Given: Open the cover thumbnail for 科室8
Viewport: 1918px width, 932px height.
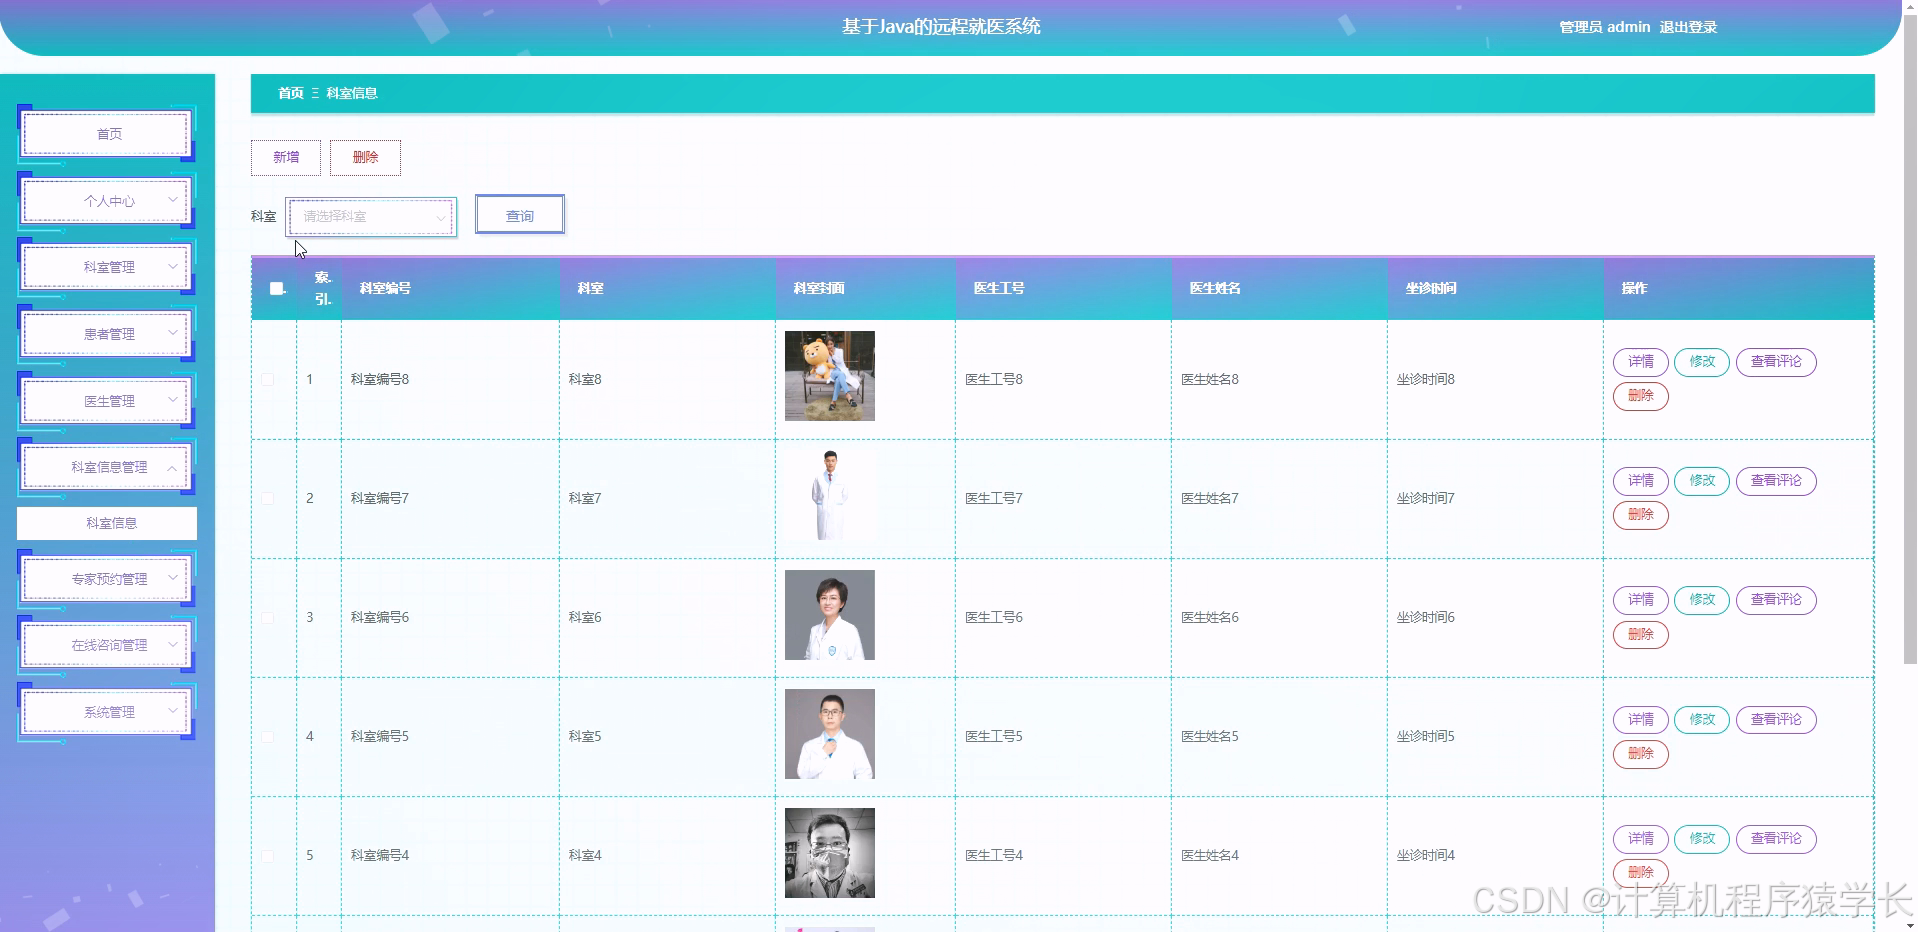Looking at the screenshot, I should [x=830, y=376].
